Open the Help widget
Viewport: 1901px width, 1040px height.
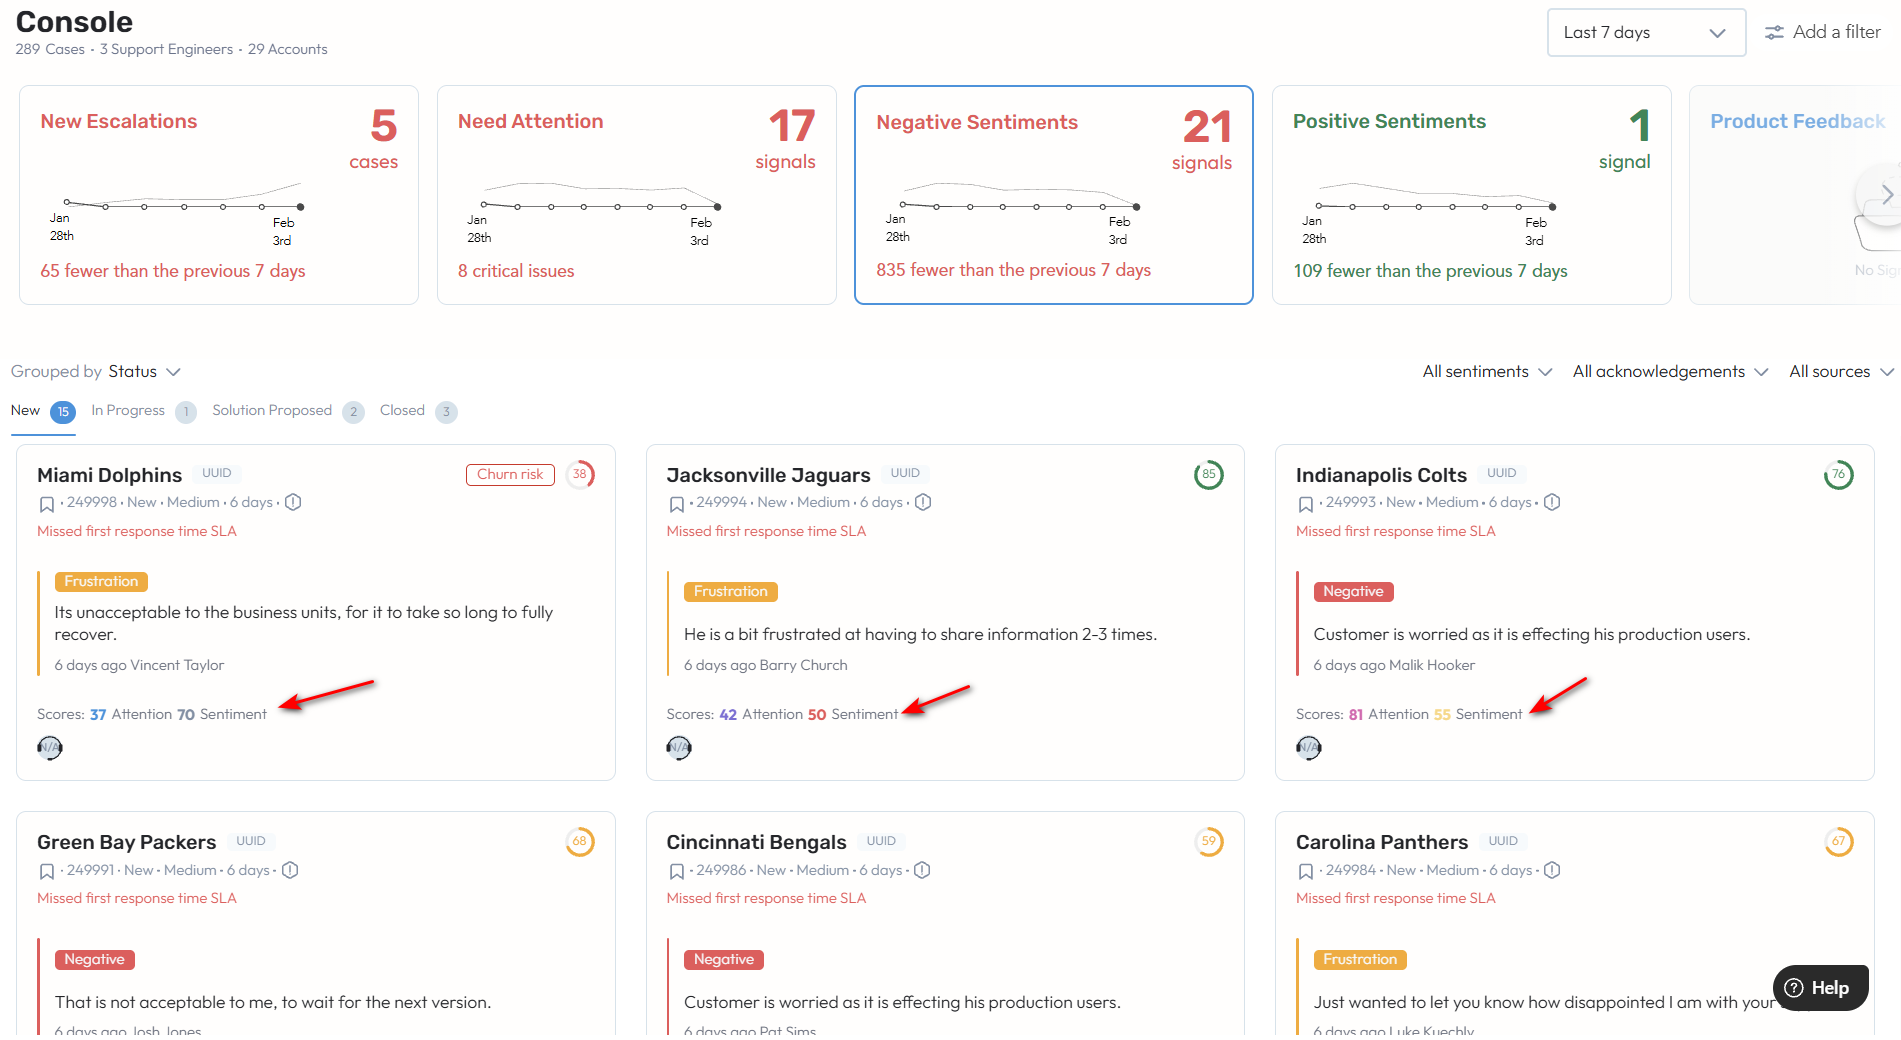point(1820,988)
